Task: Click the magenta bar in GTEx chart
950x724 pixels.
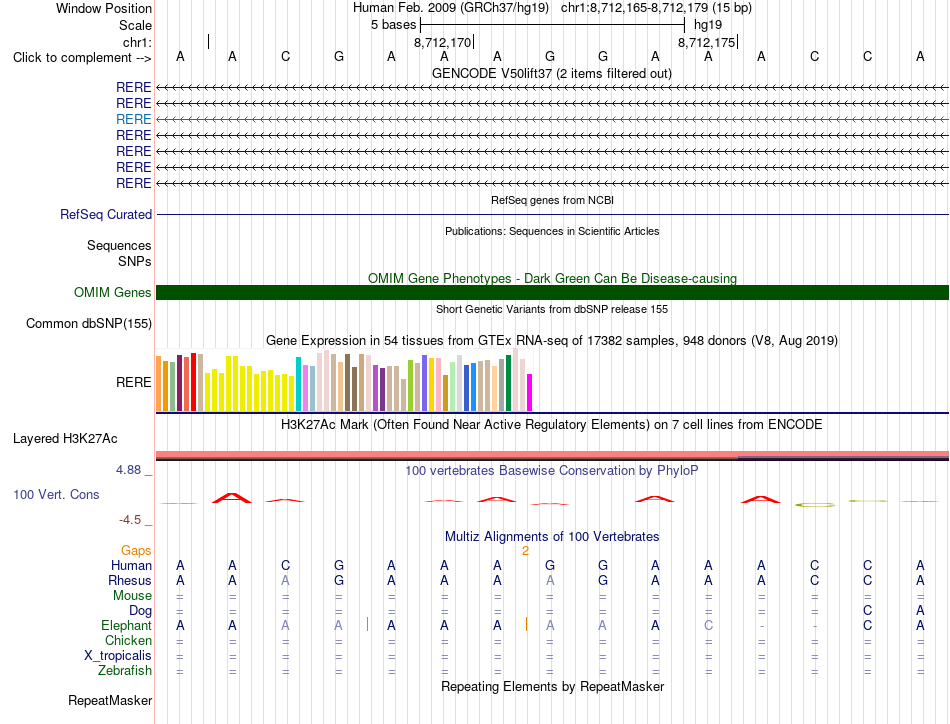Action: pos(530,393)
